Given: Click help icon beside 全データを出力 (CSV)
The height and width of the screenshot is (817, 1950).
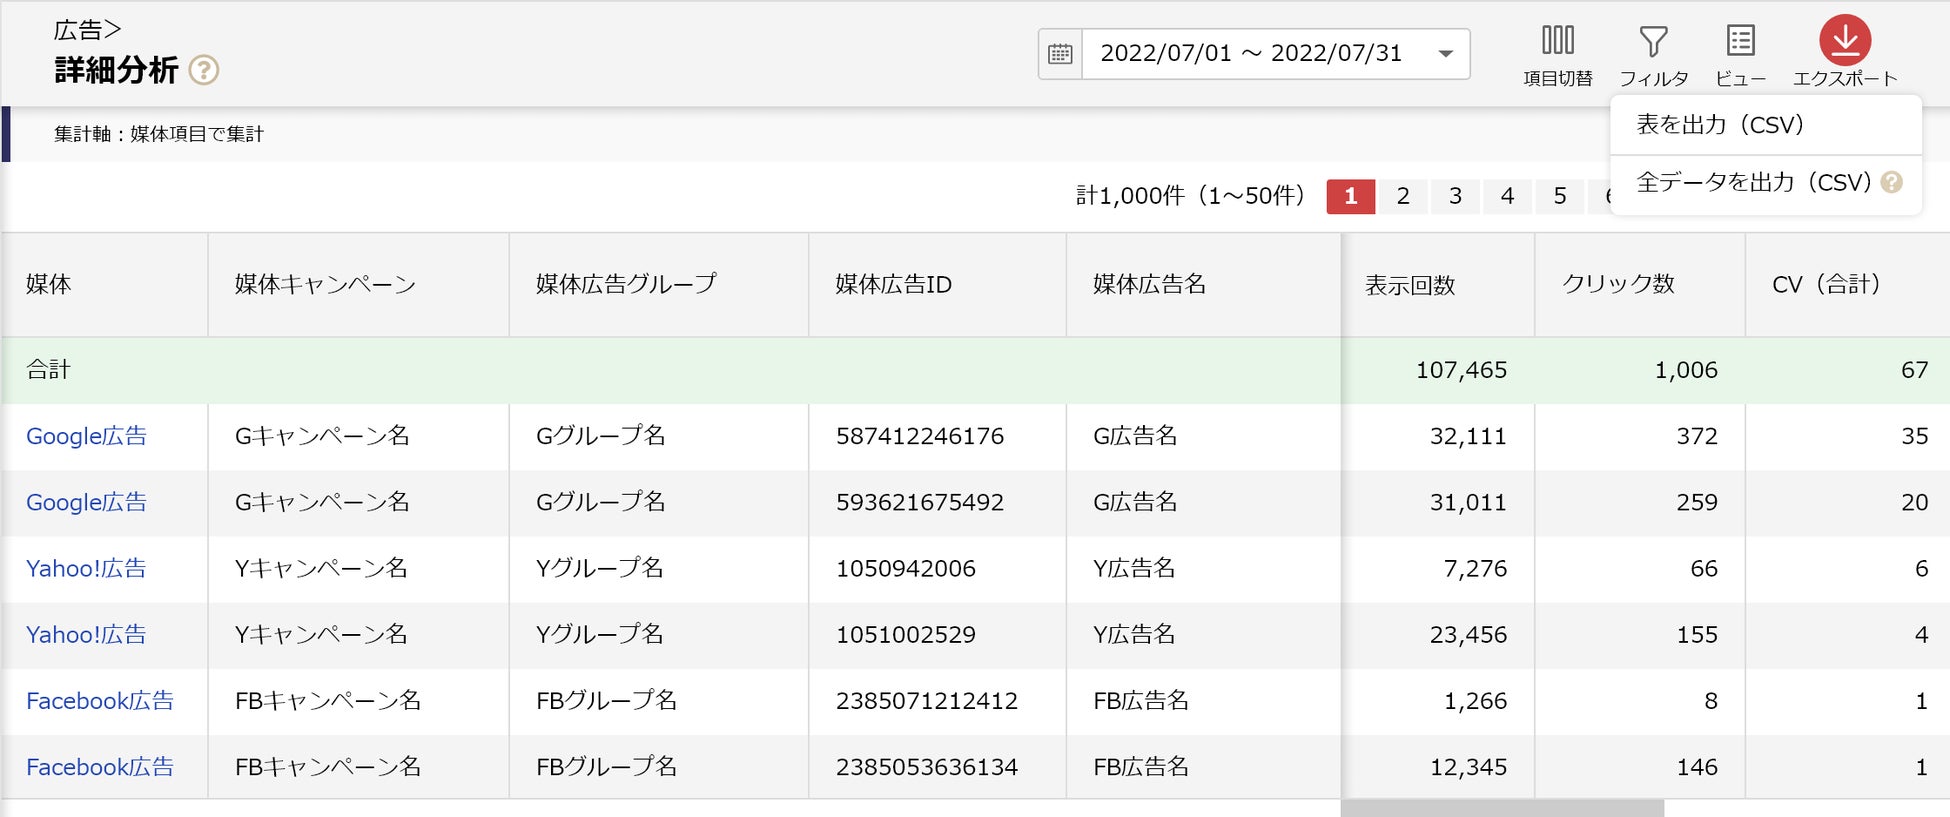Looking at the screenshot, I should [1891, 182].
